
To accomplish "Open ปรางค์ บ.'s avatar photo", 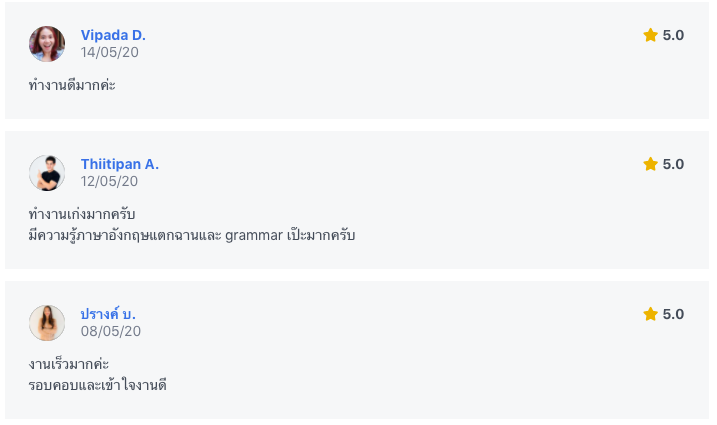I will click(x=47, y=323).
